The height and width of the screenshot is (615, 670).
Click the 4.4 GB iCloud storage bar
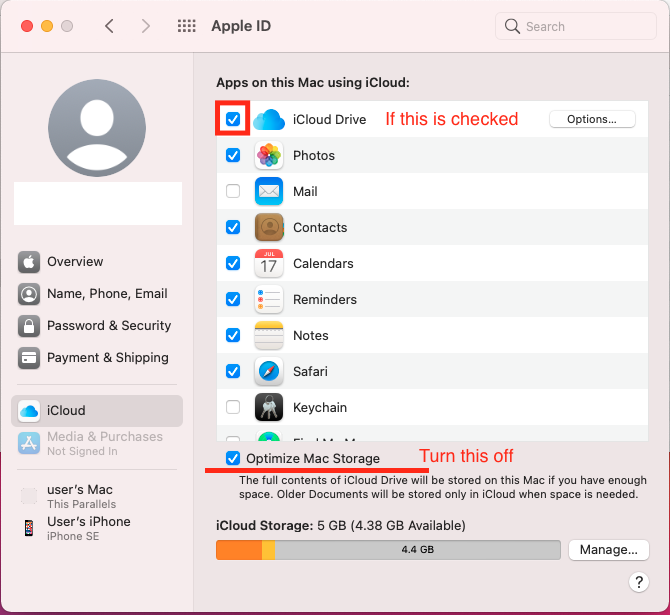pos(388,550)
